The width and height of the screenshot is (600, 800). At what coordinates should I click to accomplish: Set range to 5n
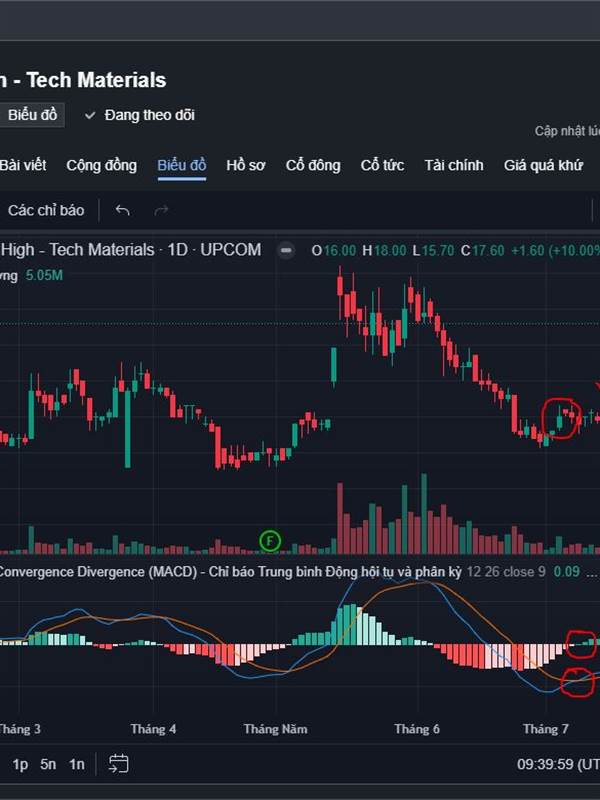(48, 764)
